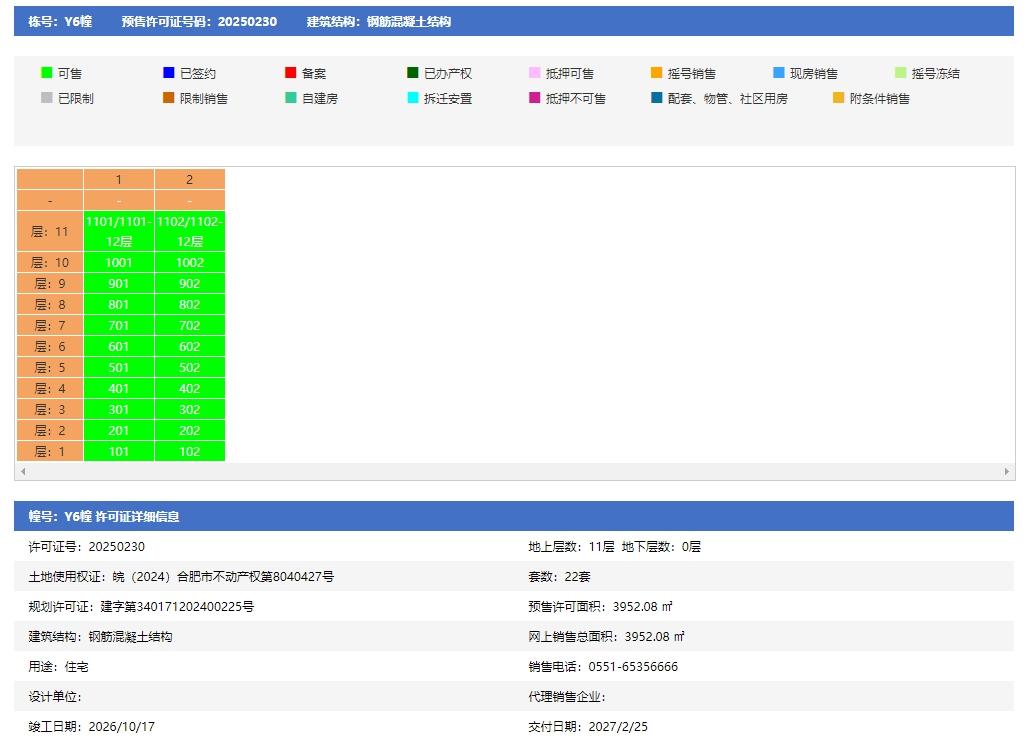Click the orange 摇号销售 legend swatch
Image resolution: width=1028 pixels, height=748 pixels.
coord(656,73)
